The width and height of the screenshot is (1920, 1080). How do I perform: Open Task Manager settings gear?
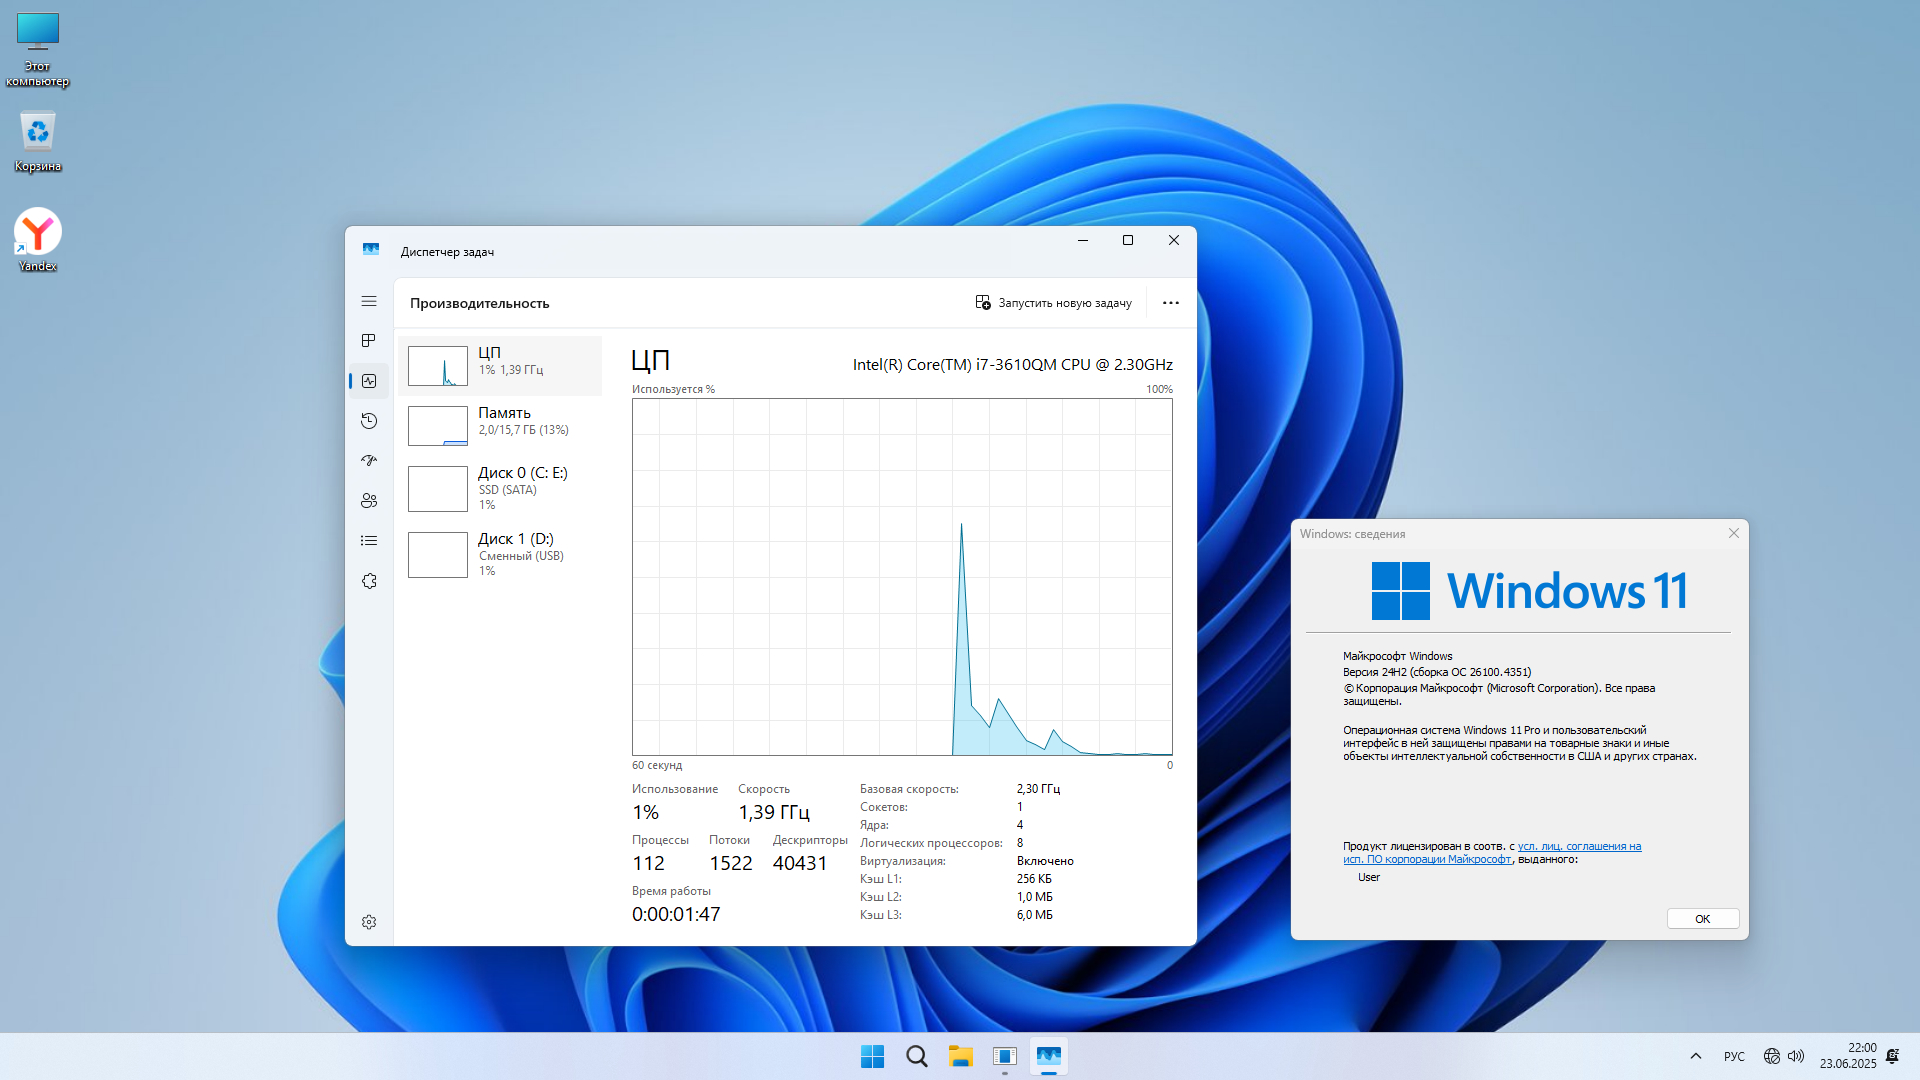pyautogui.click(x=369, y=922)
